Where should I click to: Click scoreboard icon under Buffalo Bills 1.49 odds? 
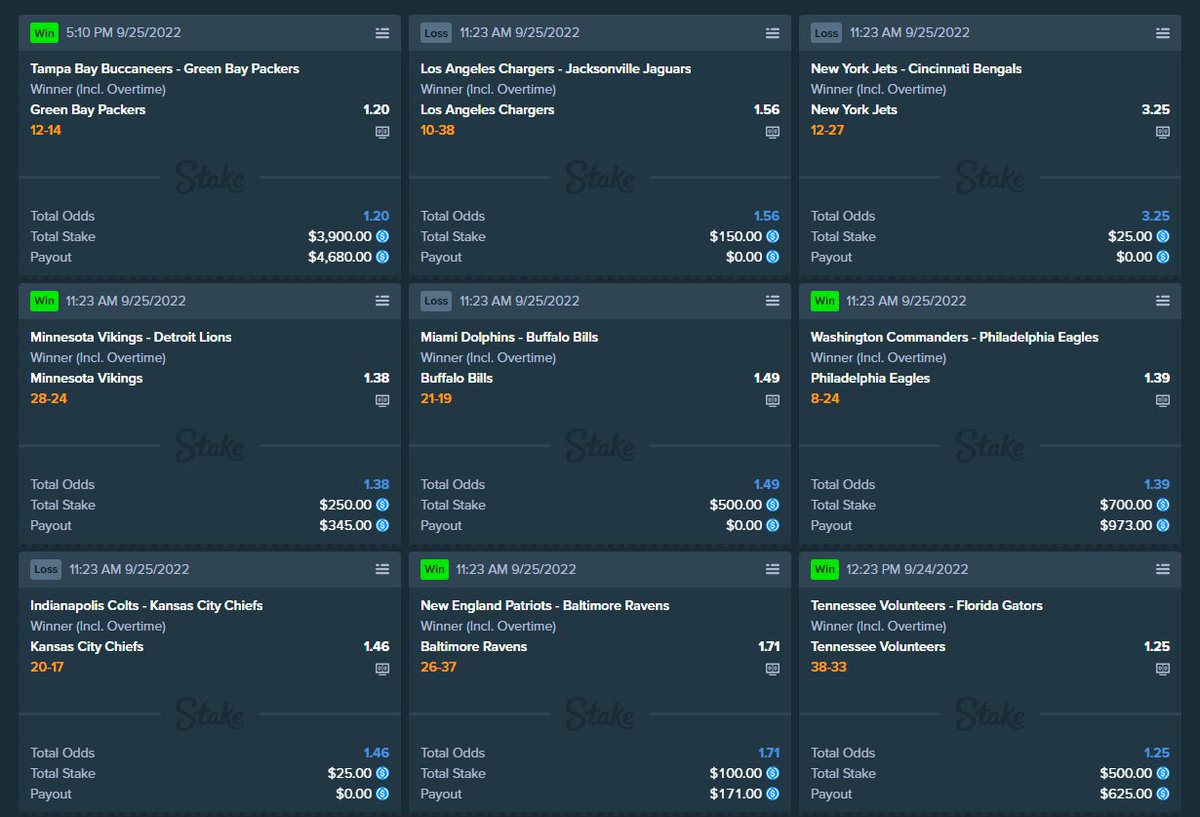click(x=772, y=400)
